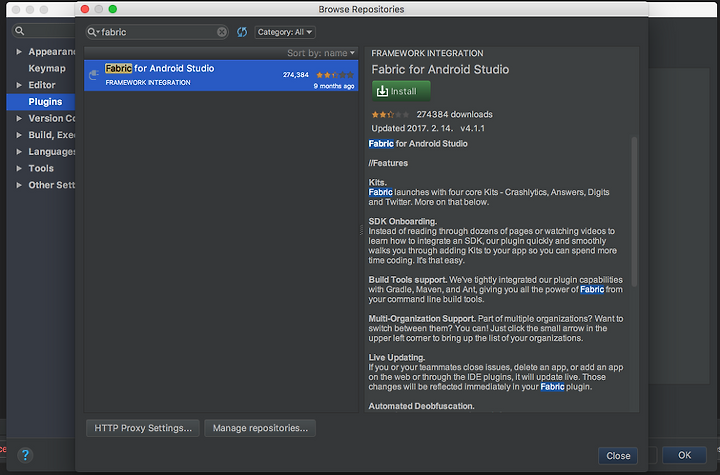
Task: Expand the Version Control settings section
Action: click(19, 119)
